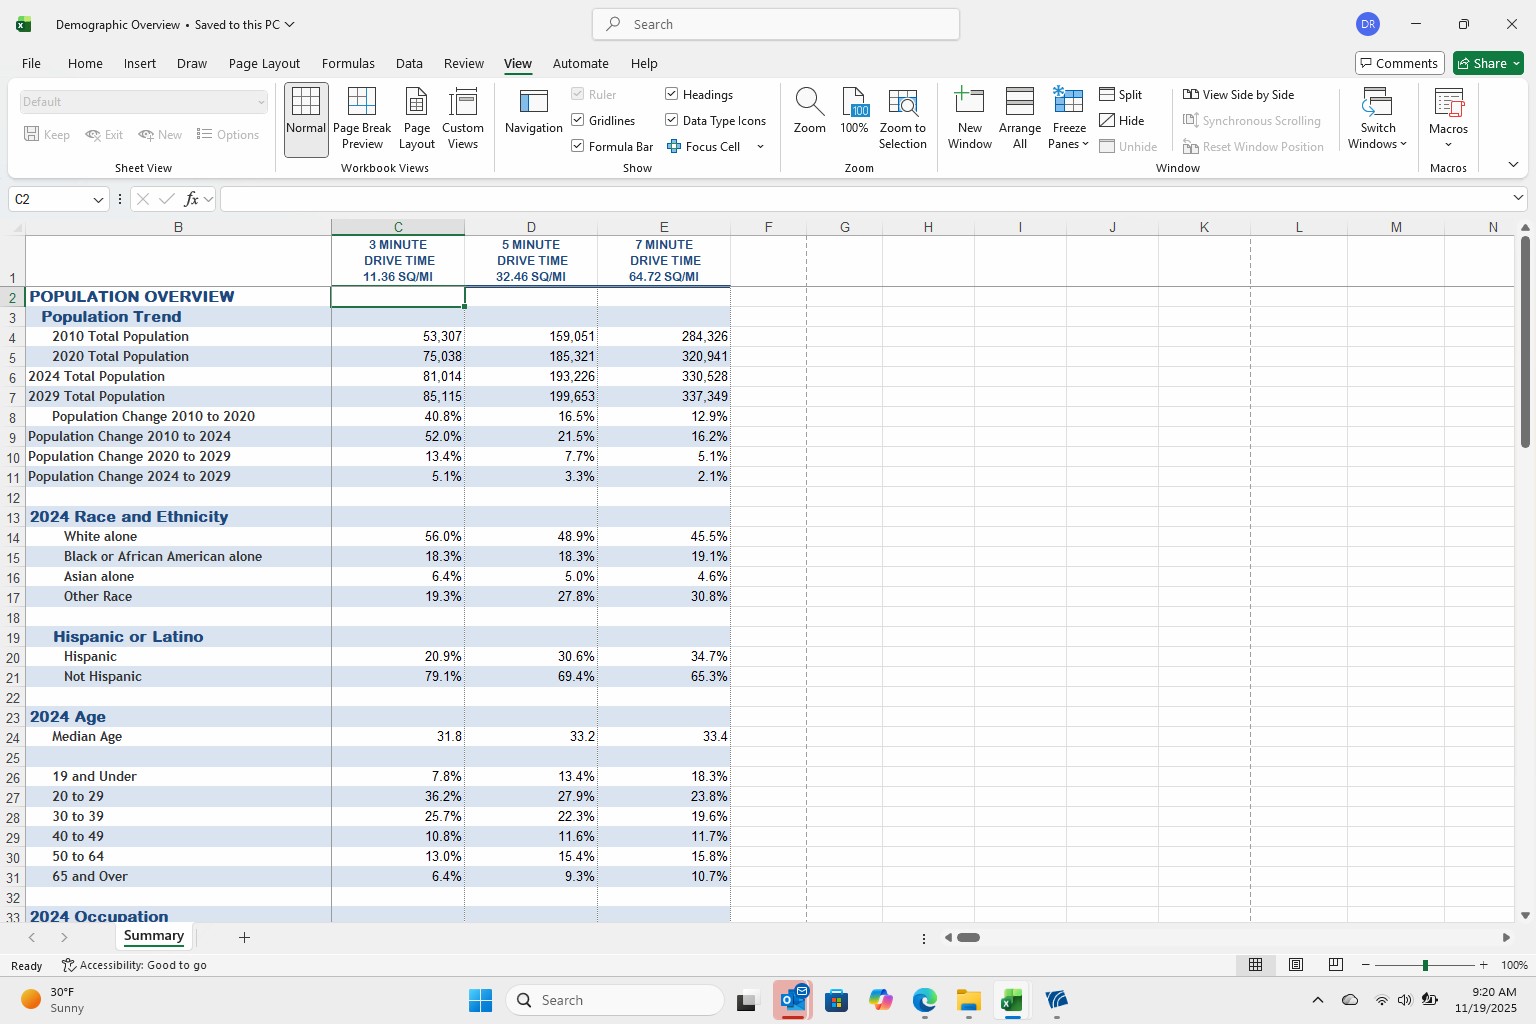Open Microsoft Edge from the taskbar
The width and height of the screenshot is (1536, 1024).
[924, 1000]
